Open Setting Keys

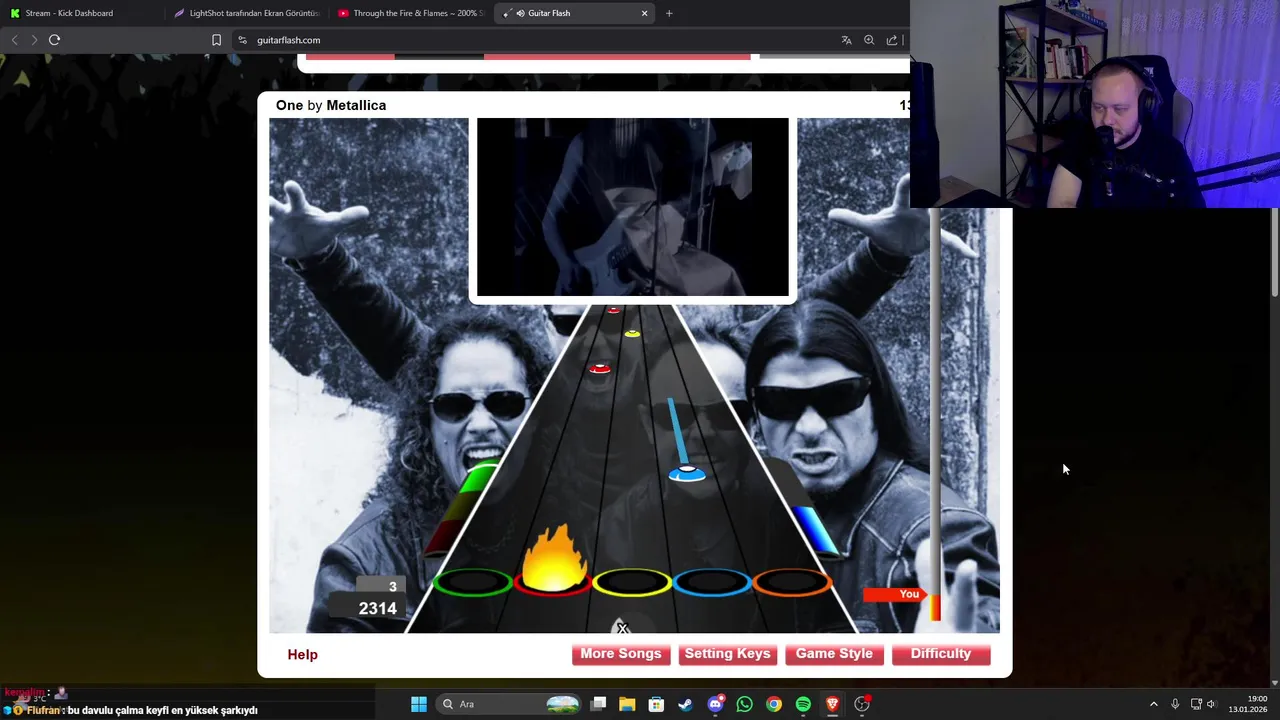pyautogui.click(x=727, y=654)
